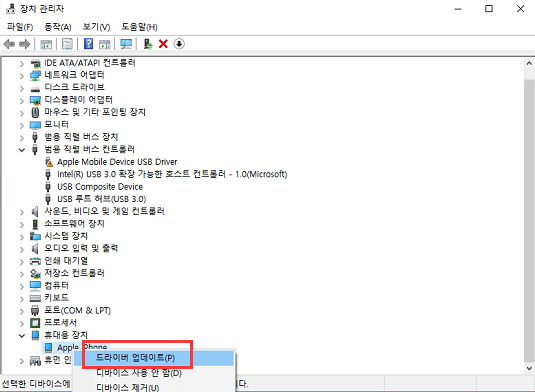Click the action pane toolbar icon

click(104, 44)
